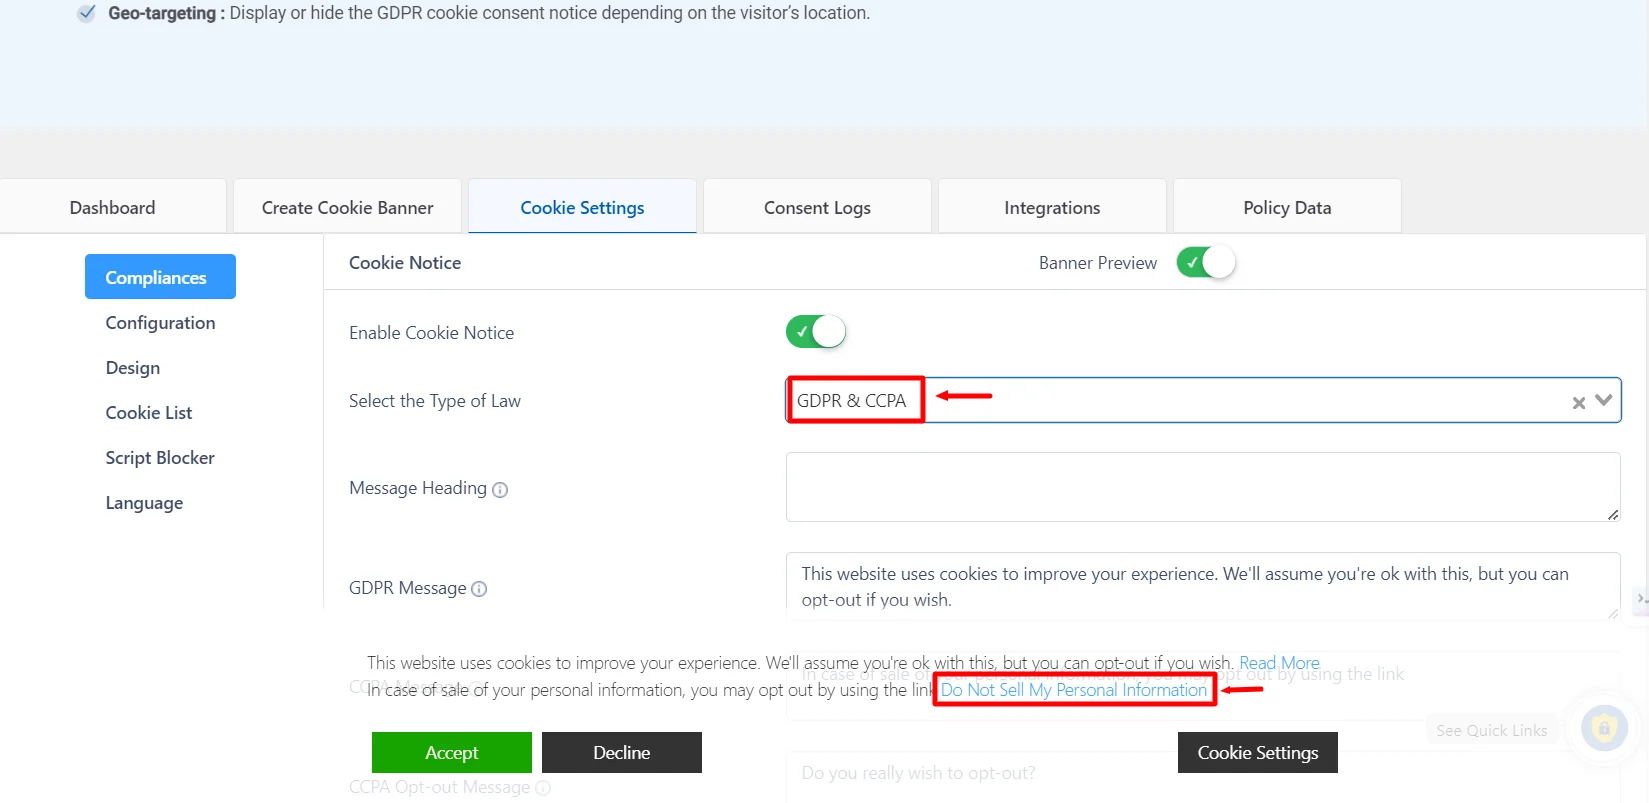Viewport: 1649px width, 803px height.
Task: Click the Cookie Settings banner button
Action: 1257,752
